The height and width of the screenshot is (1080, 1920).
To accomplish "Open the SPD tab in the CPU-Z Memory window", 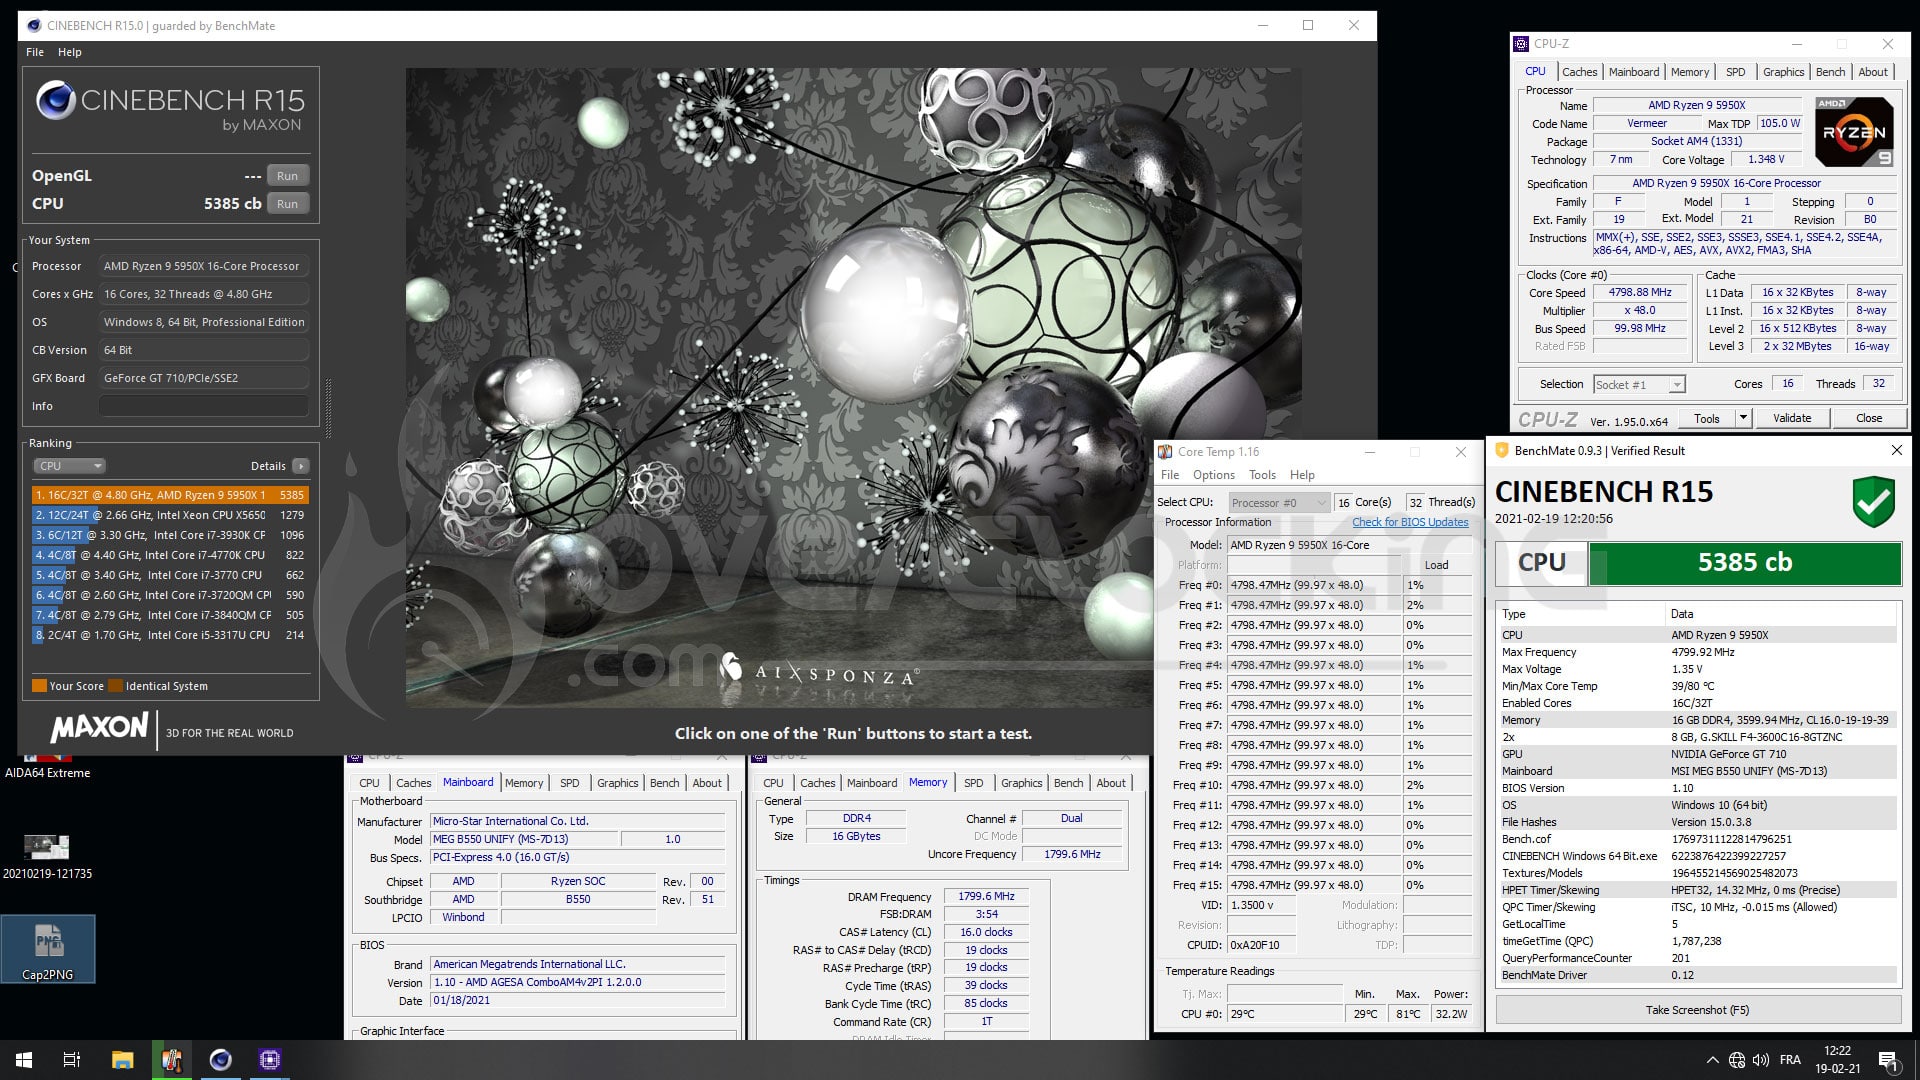I will point(973,783).
